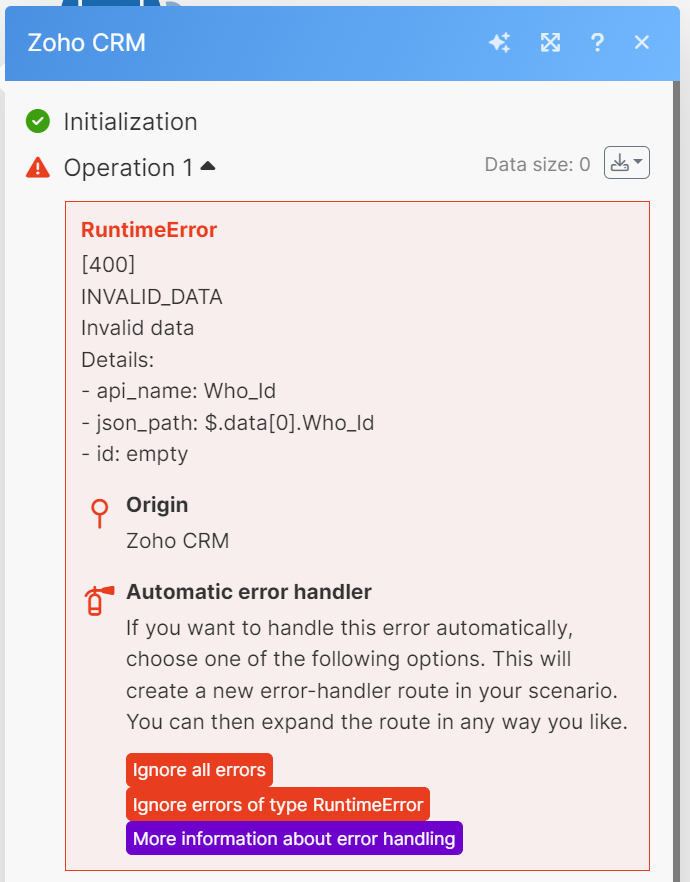Image resolution: width=690 pixels, height=882 pixels.
Task: Collapse Operation 1 using the caret arrow
Action: tap(208, 166)
